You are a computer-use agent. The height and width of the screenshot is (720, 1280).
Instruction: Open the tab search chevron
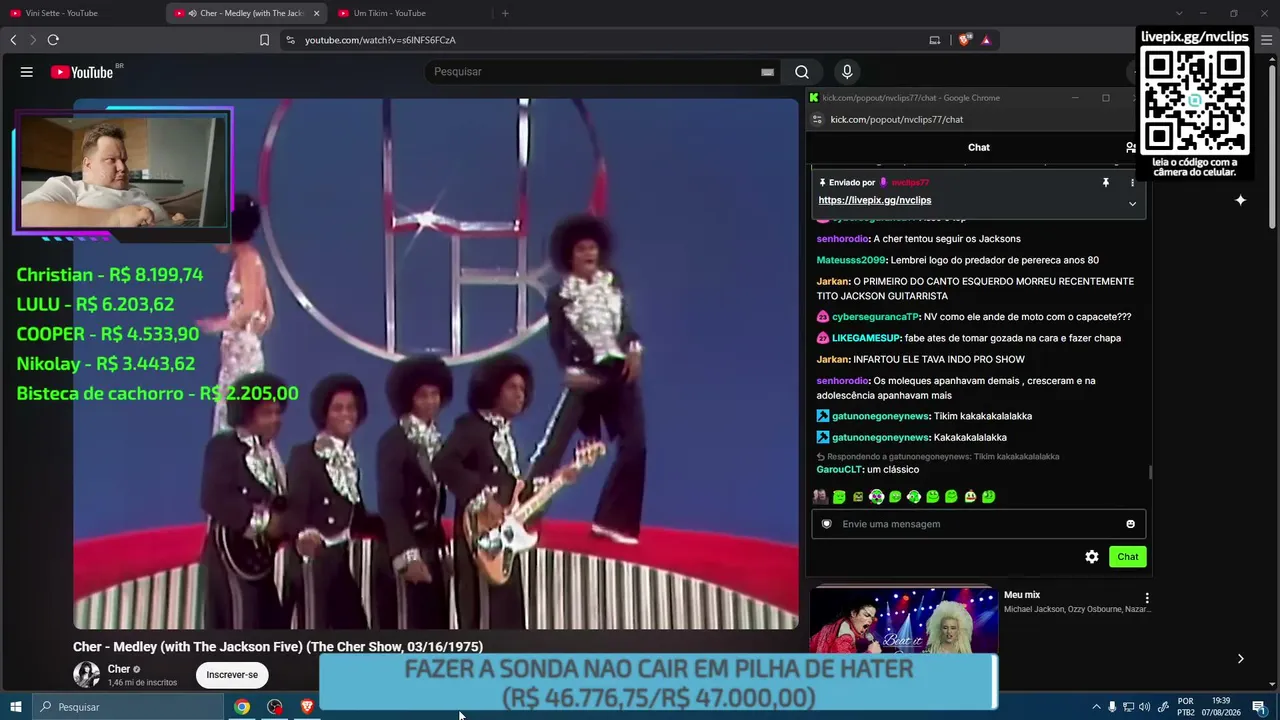(1179, 13)
